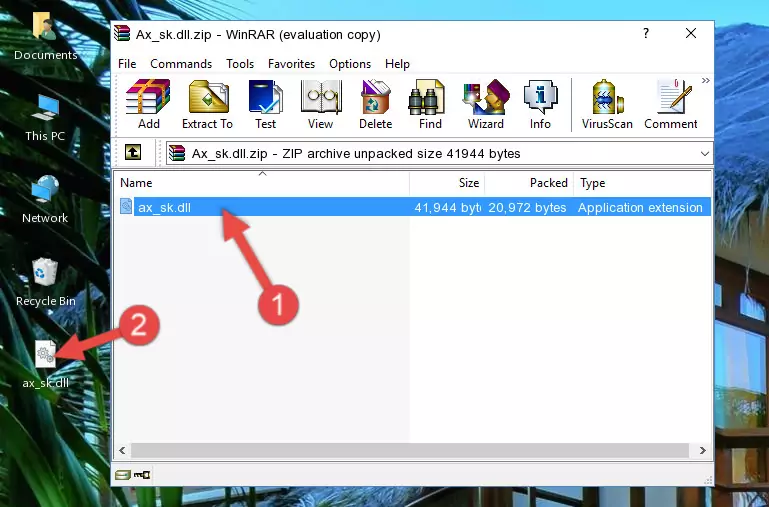769x507 pixels.
Task: Select the ax_sk.dll desktop file icon
Action: 46,365
